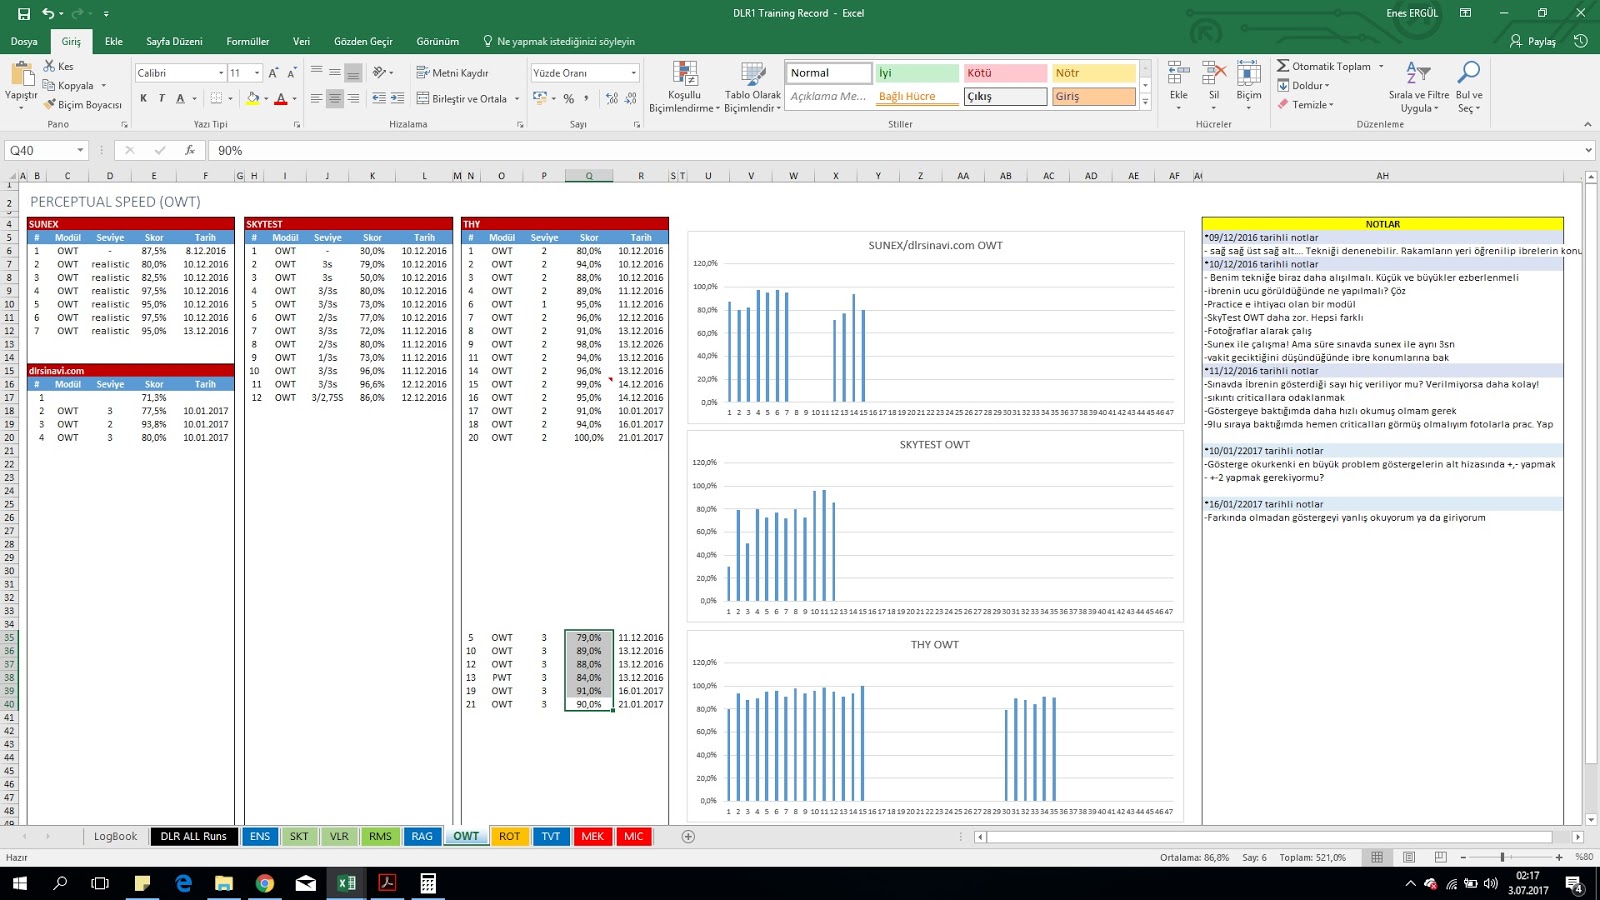Expand the formula bar

click(1588, 150)
